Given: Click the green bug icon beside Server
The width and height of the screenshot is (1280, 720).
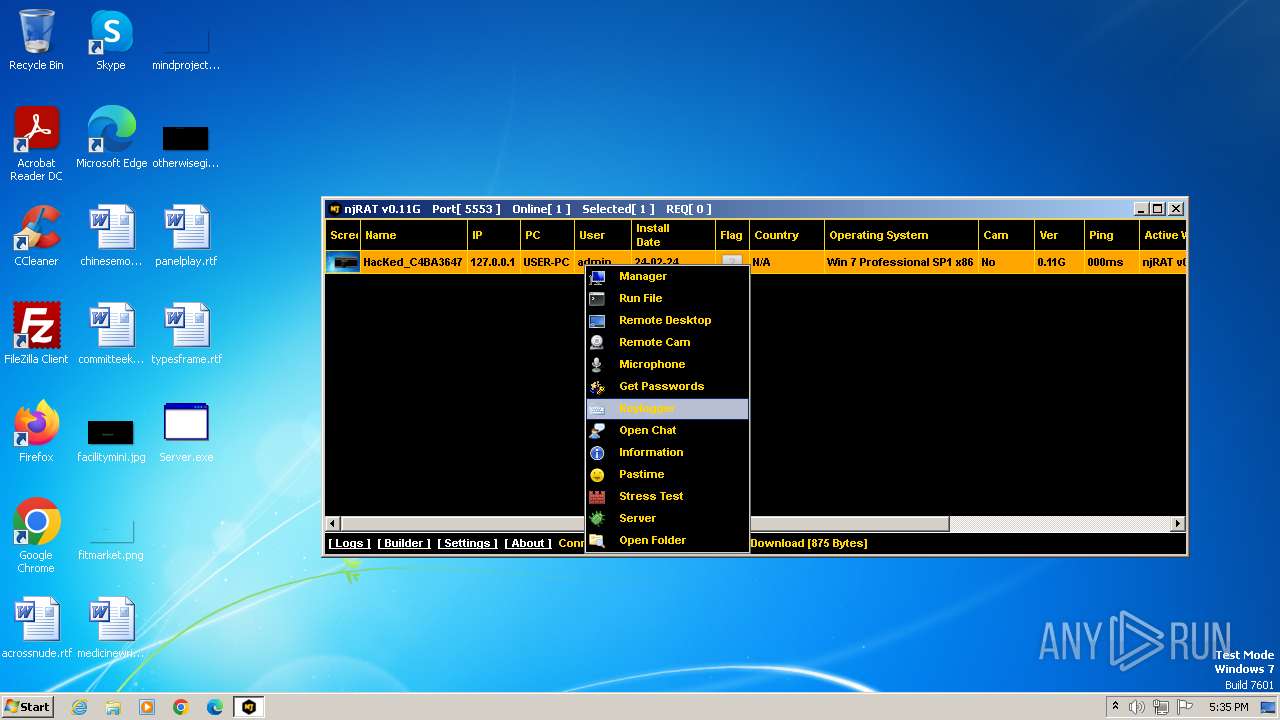Looking at the screenshot, I should (597, 518).
